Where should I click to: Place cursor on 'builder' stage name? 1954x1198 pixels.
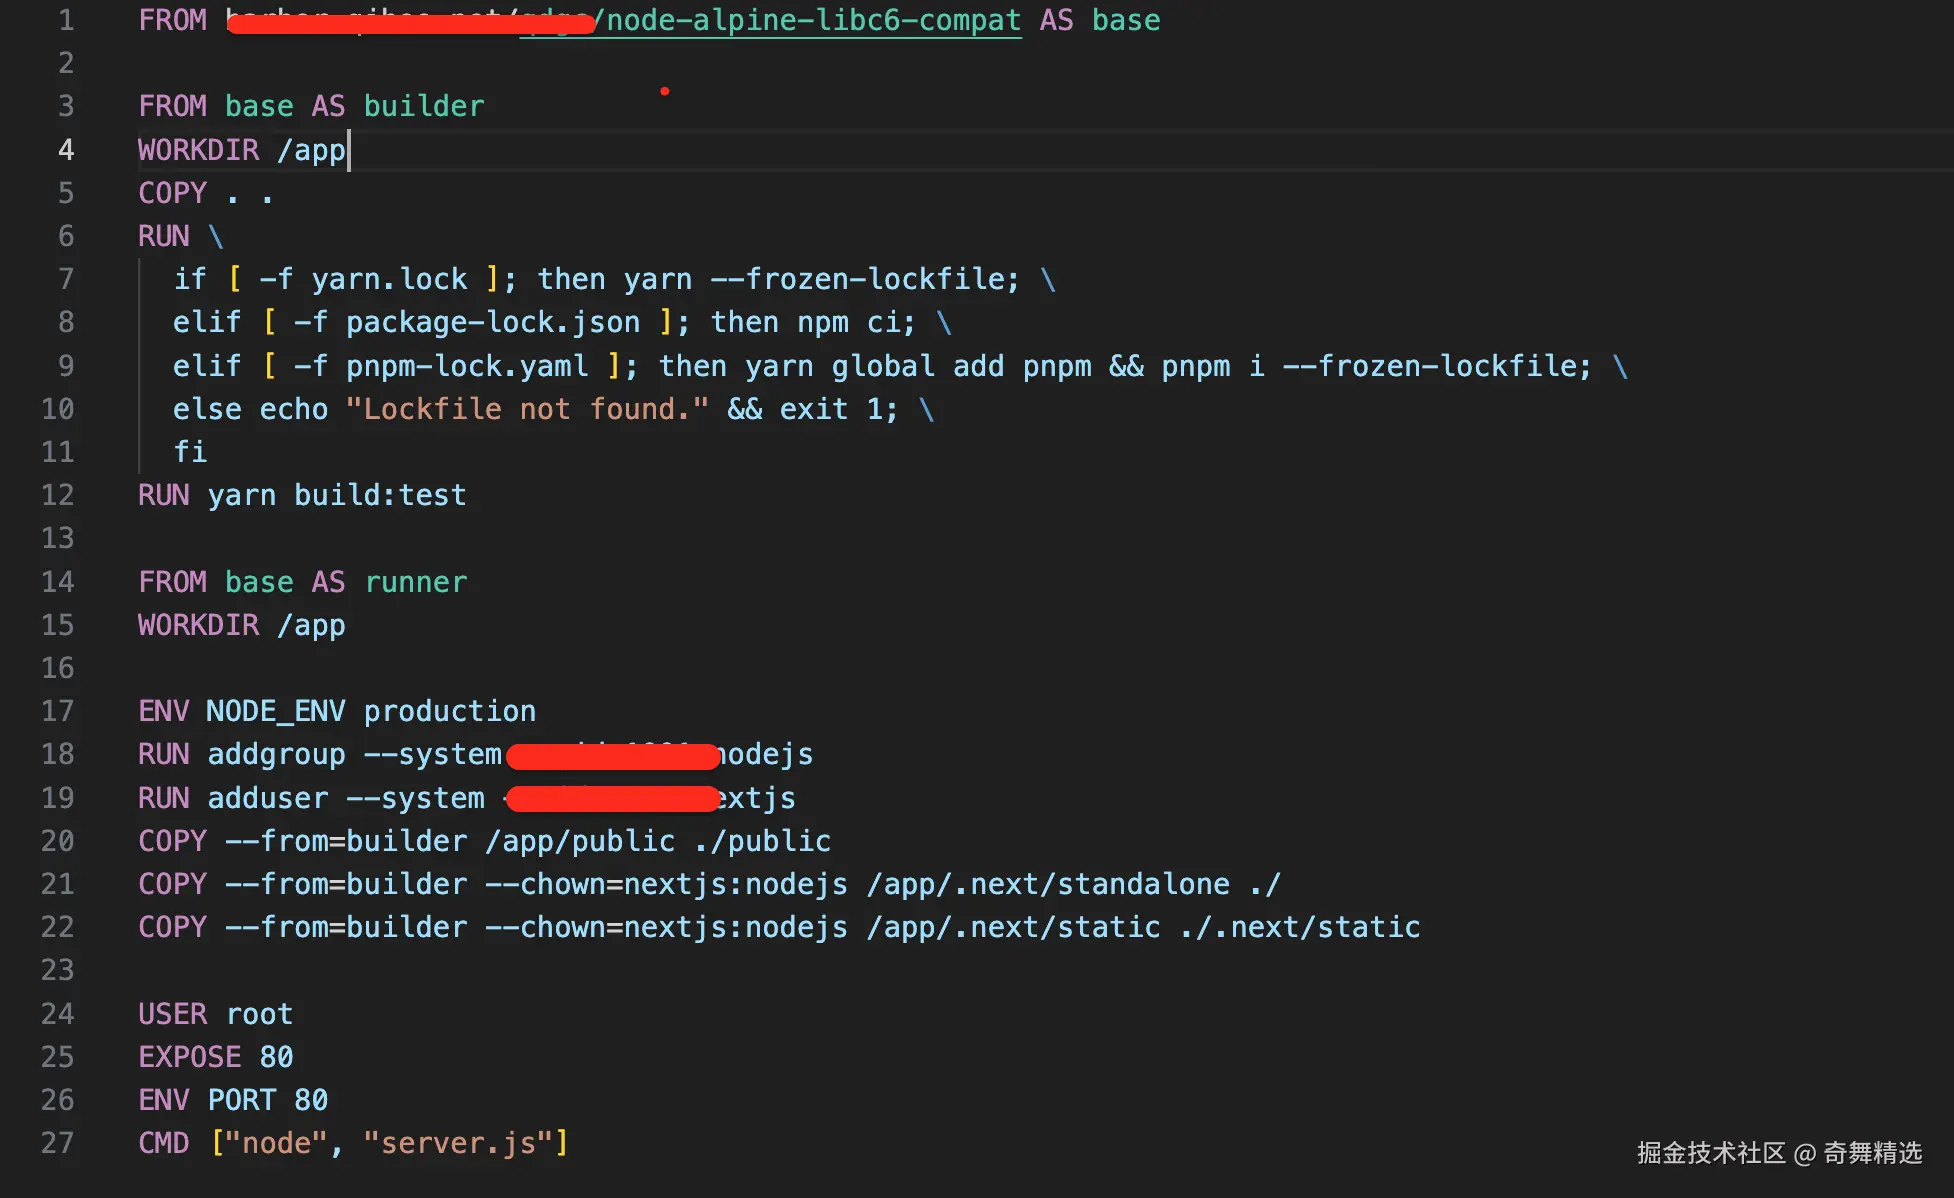(423, 106)
